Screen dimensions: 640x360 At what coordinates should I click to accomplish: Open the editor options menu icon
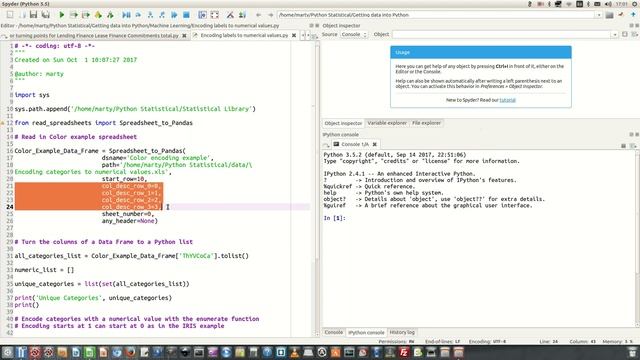click(x=314, y=36)
